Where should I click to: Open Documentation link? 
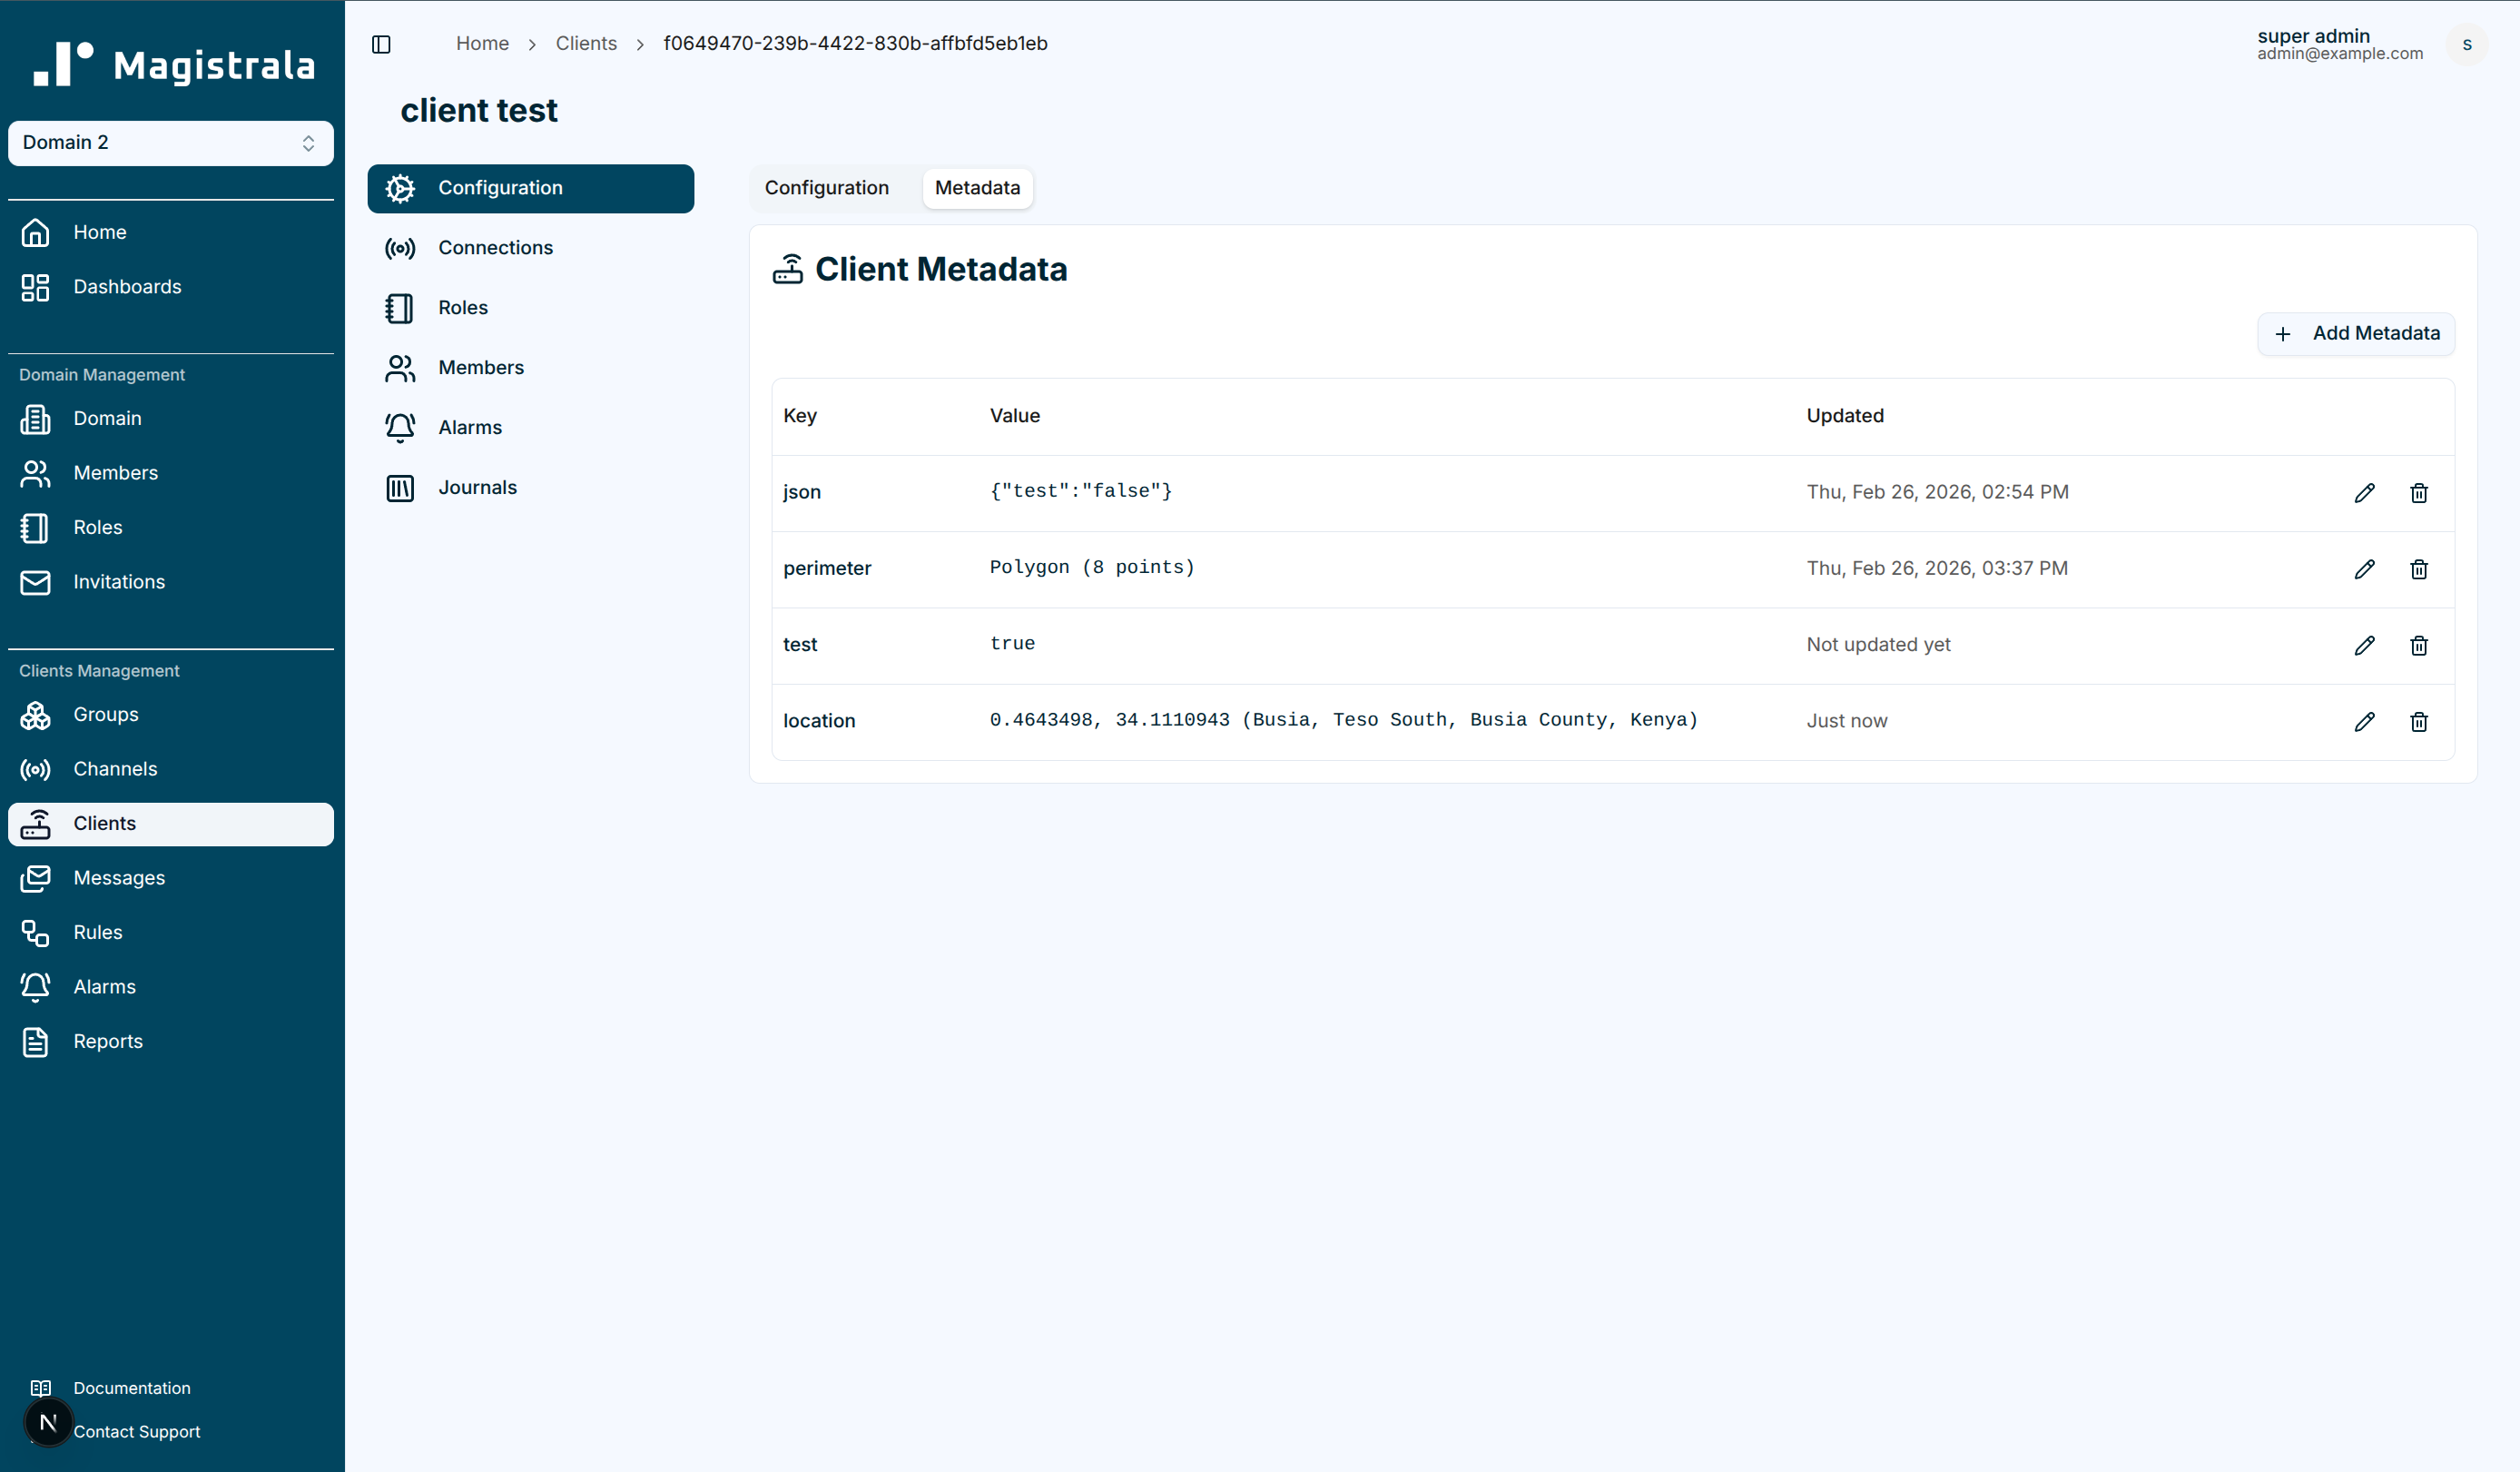[131, 1388]
